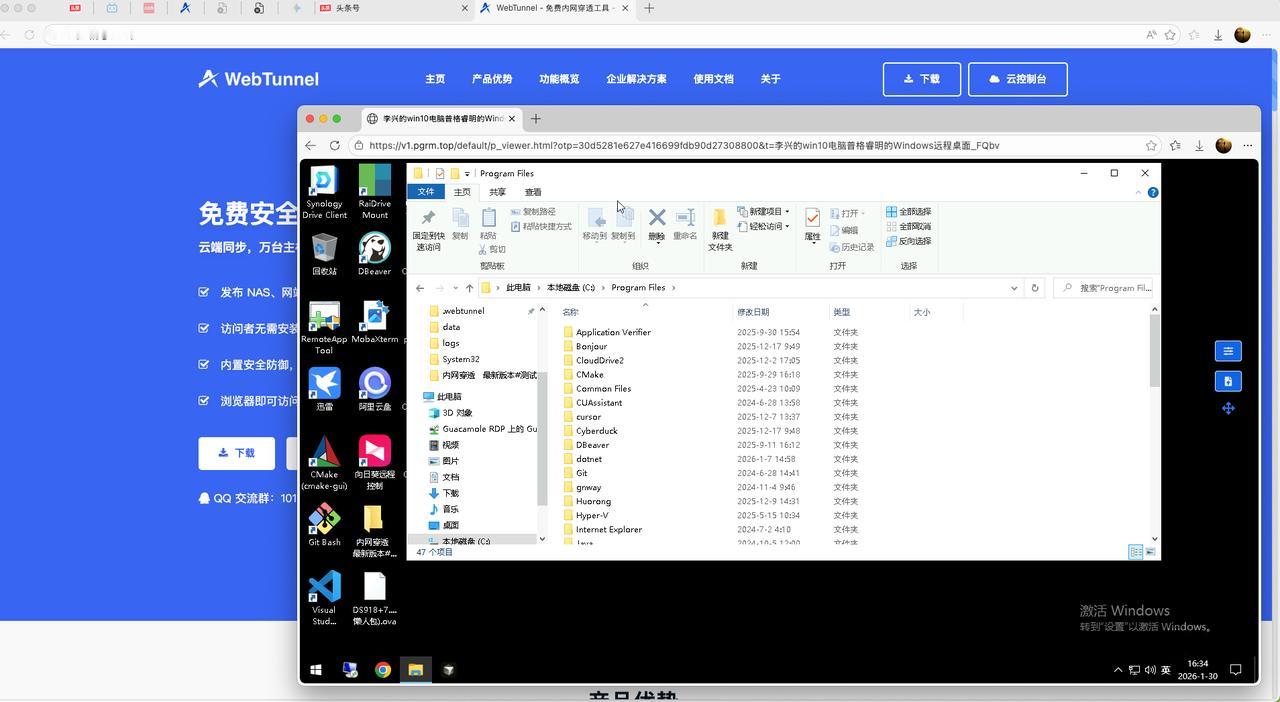Image resolution: width=1280 pixels, height=702 pixels.
Task: Click 企业解决方案 link in WebTunnel nav
Action: (x=636, y=79)
